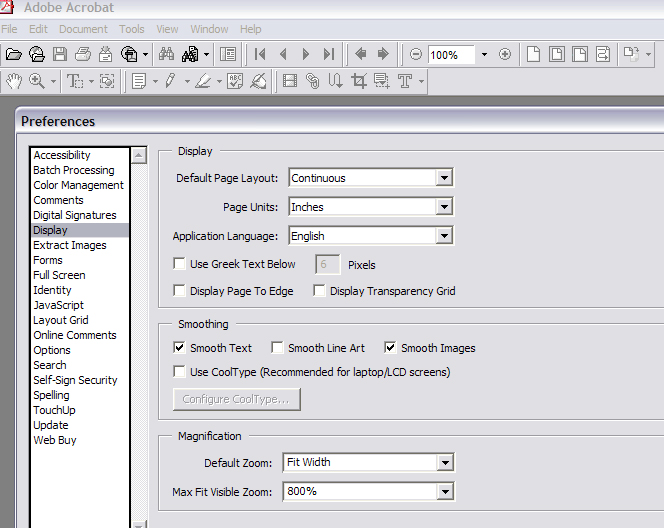Open the Window menu
664x528 pixels.
click(x=209, y=29)
